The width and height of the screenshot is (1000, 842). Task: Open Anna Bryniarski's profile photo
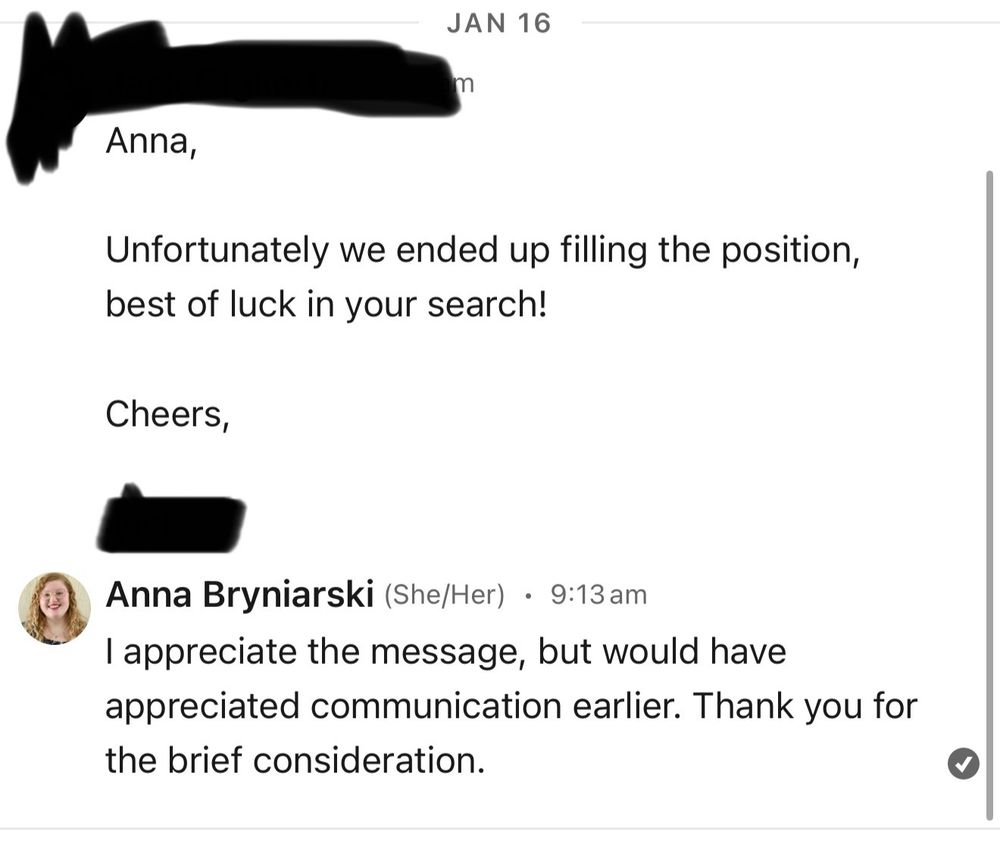pos(54,608)
